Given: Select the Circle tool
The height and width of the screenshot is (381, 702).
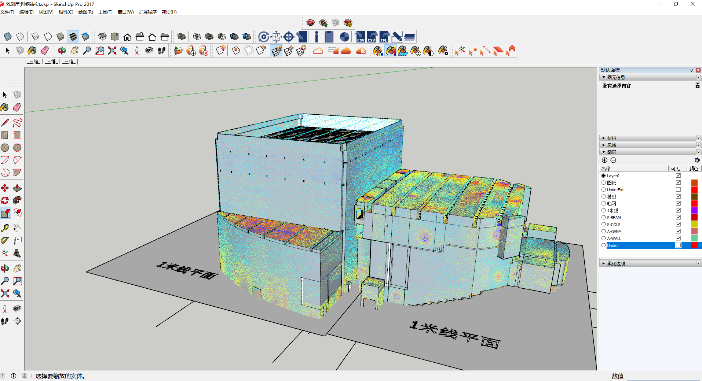Looking at the screenshot, I should (x=5, y=148).
